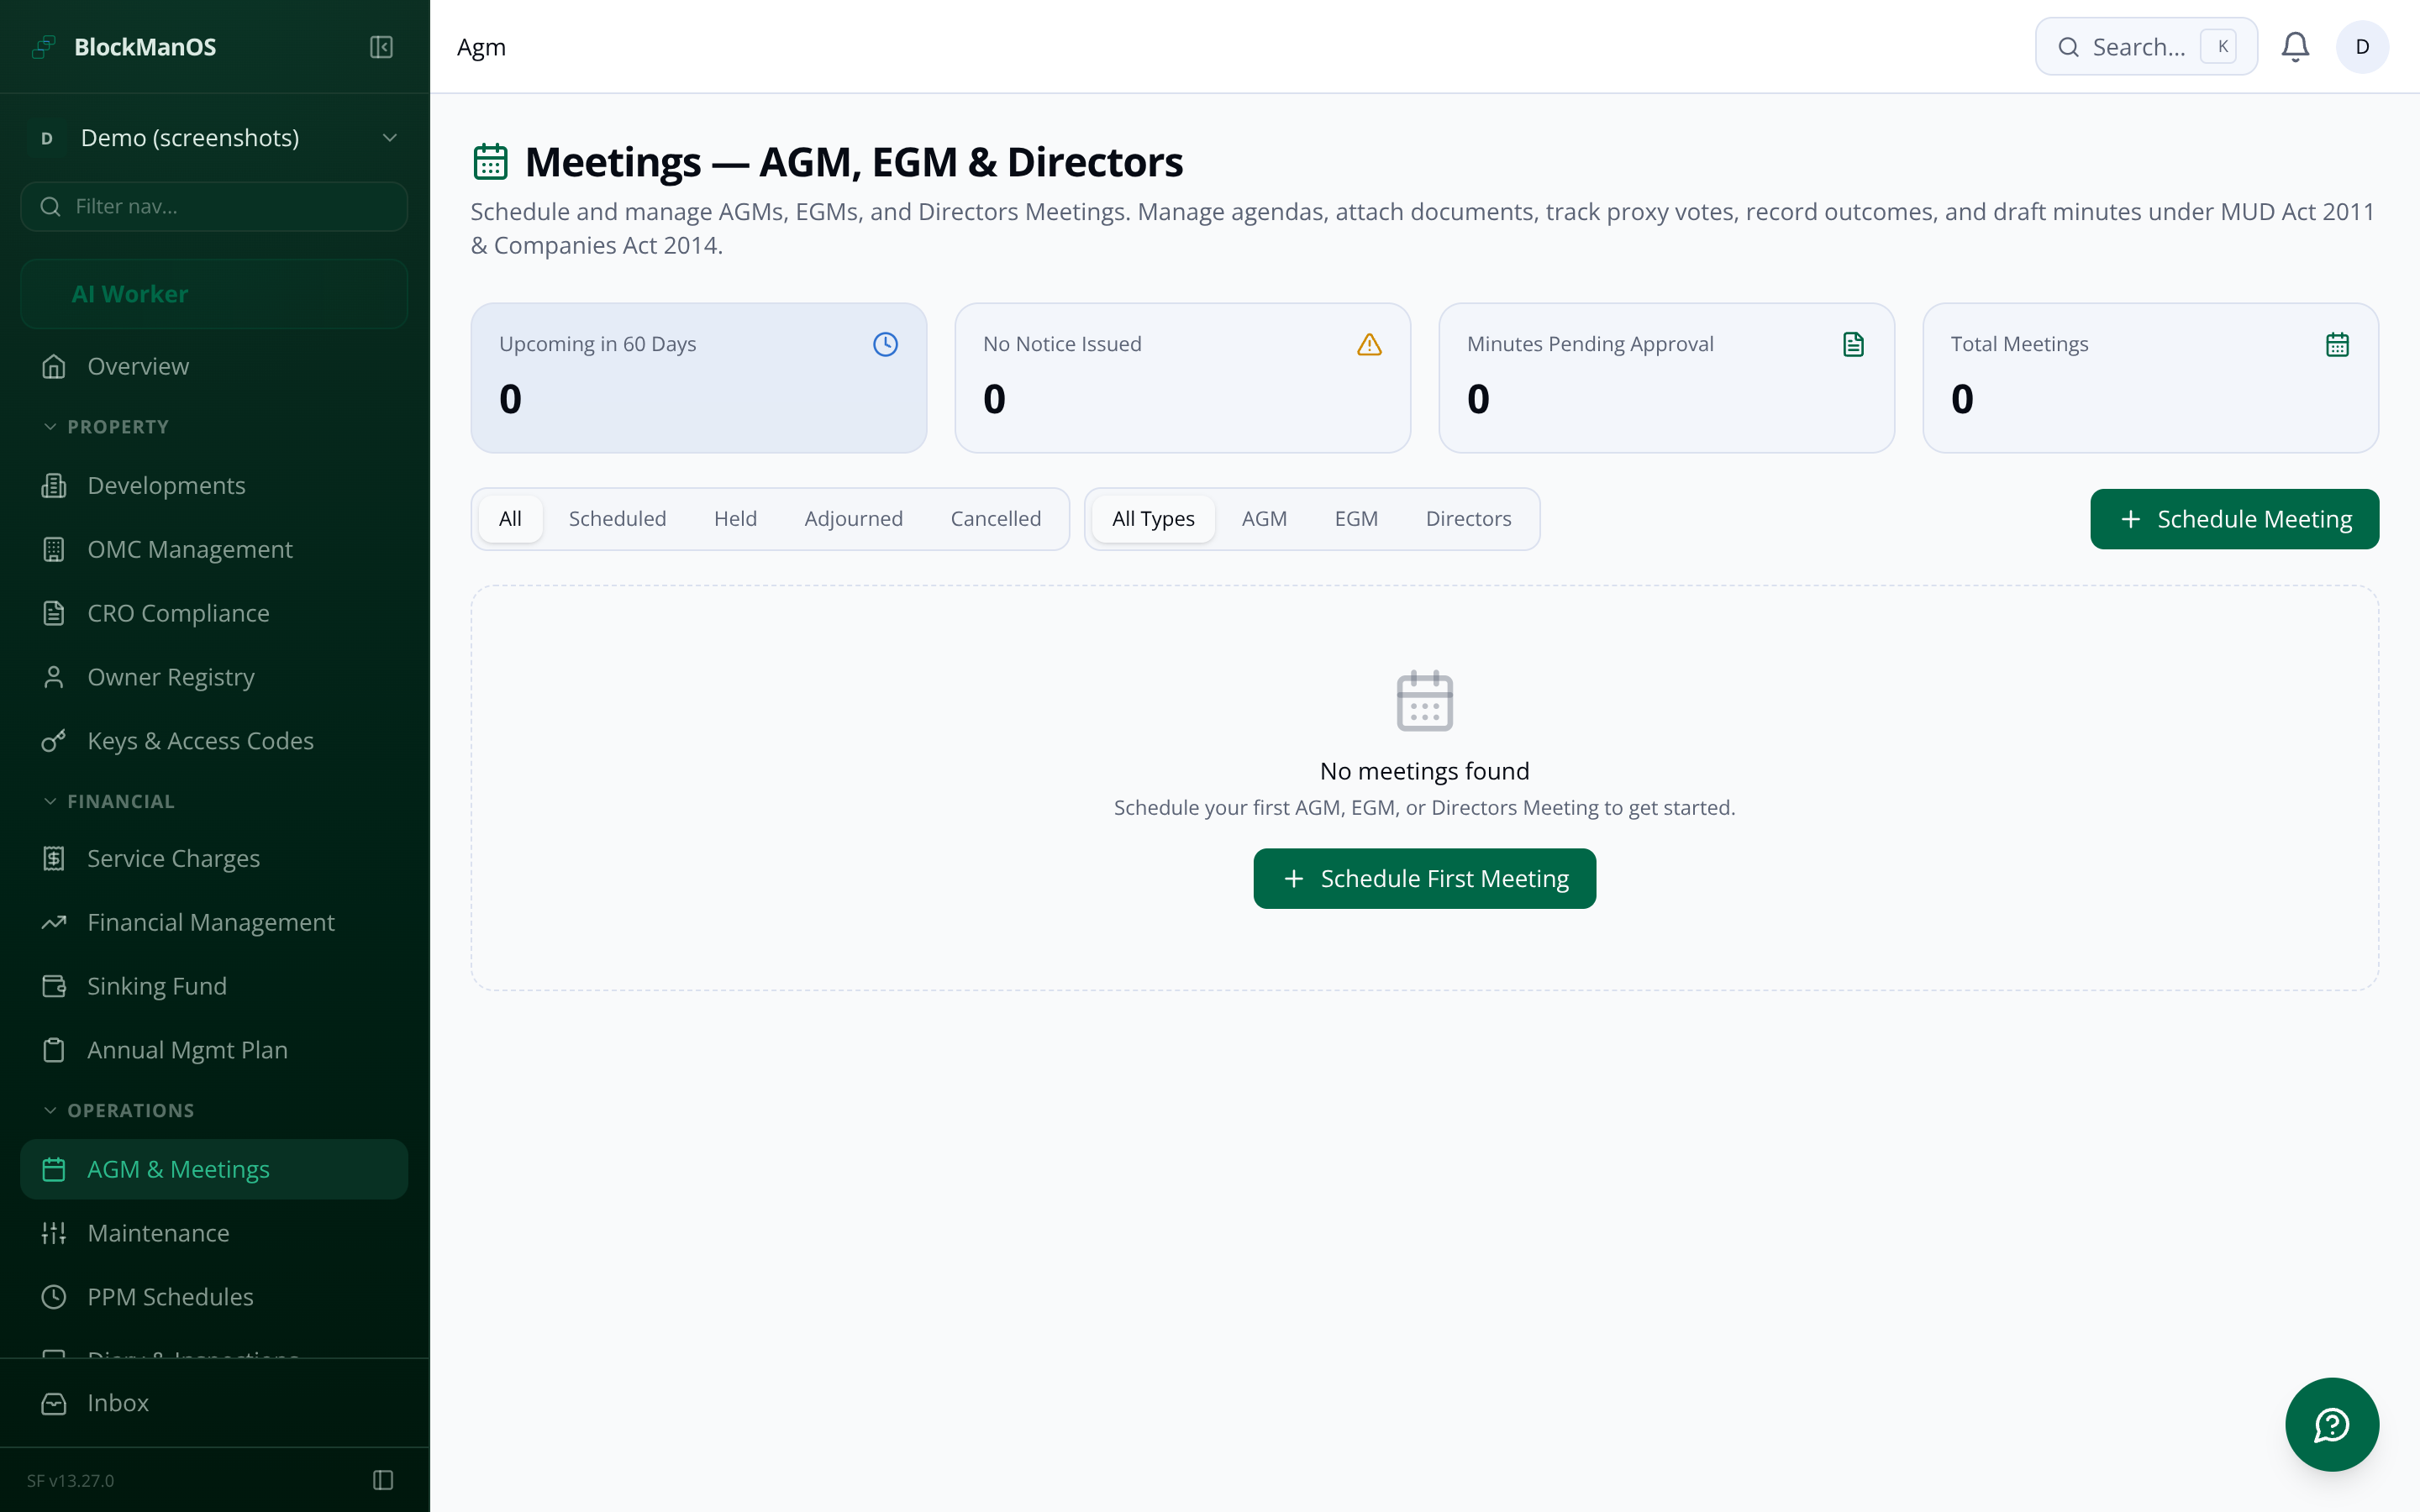
Task: Click the Sinking Fund wallet icon
Action: point(54,986)
